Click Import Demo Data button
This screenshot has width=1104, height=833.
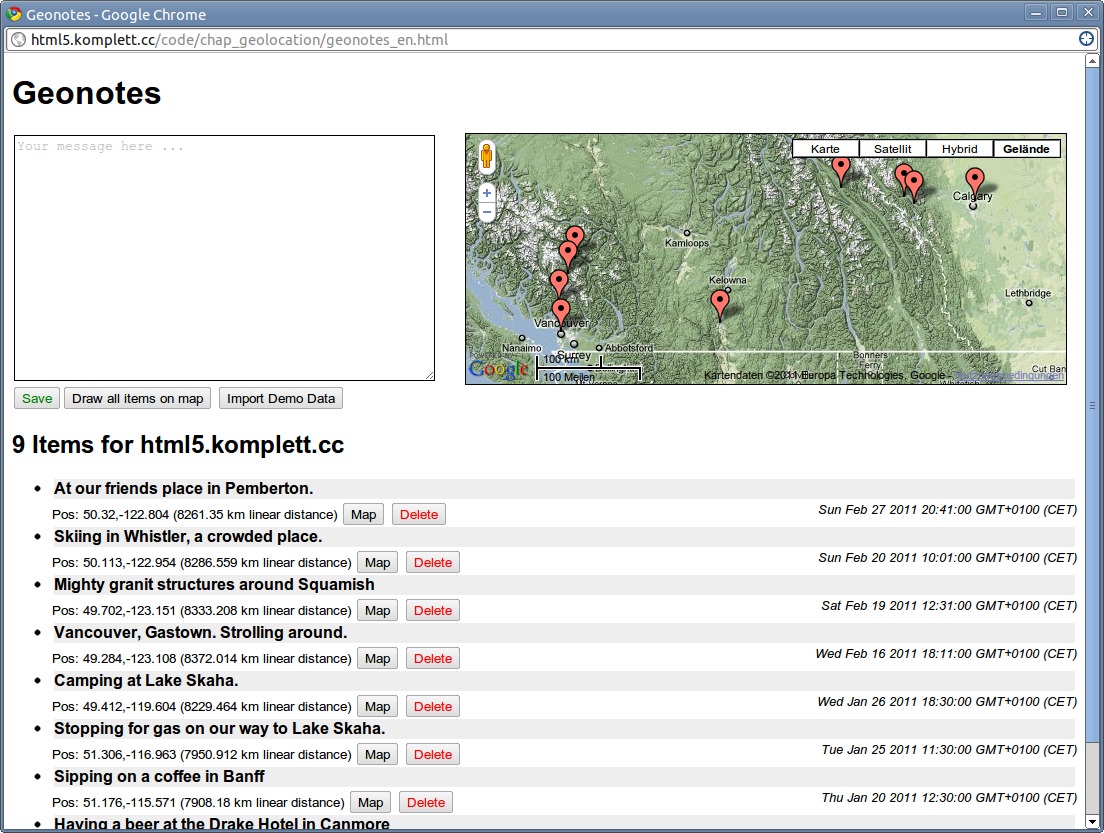[x=280, y=398]
